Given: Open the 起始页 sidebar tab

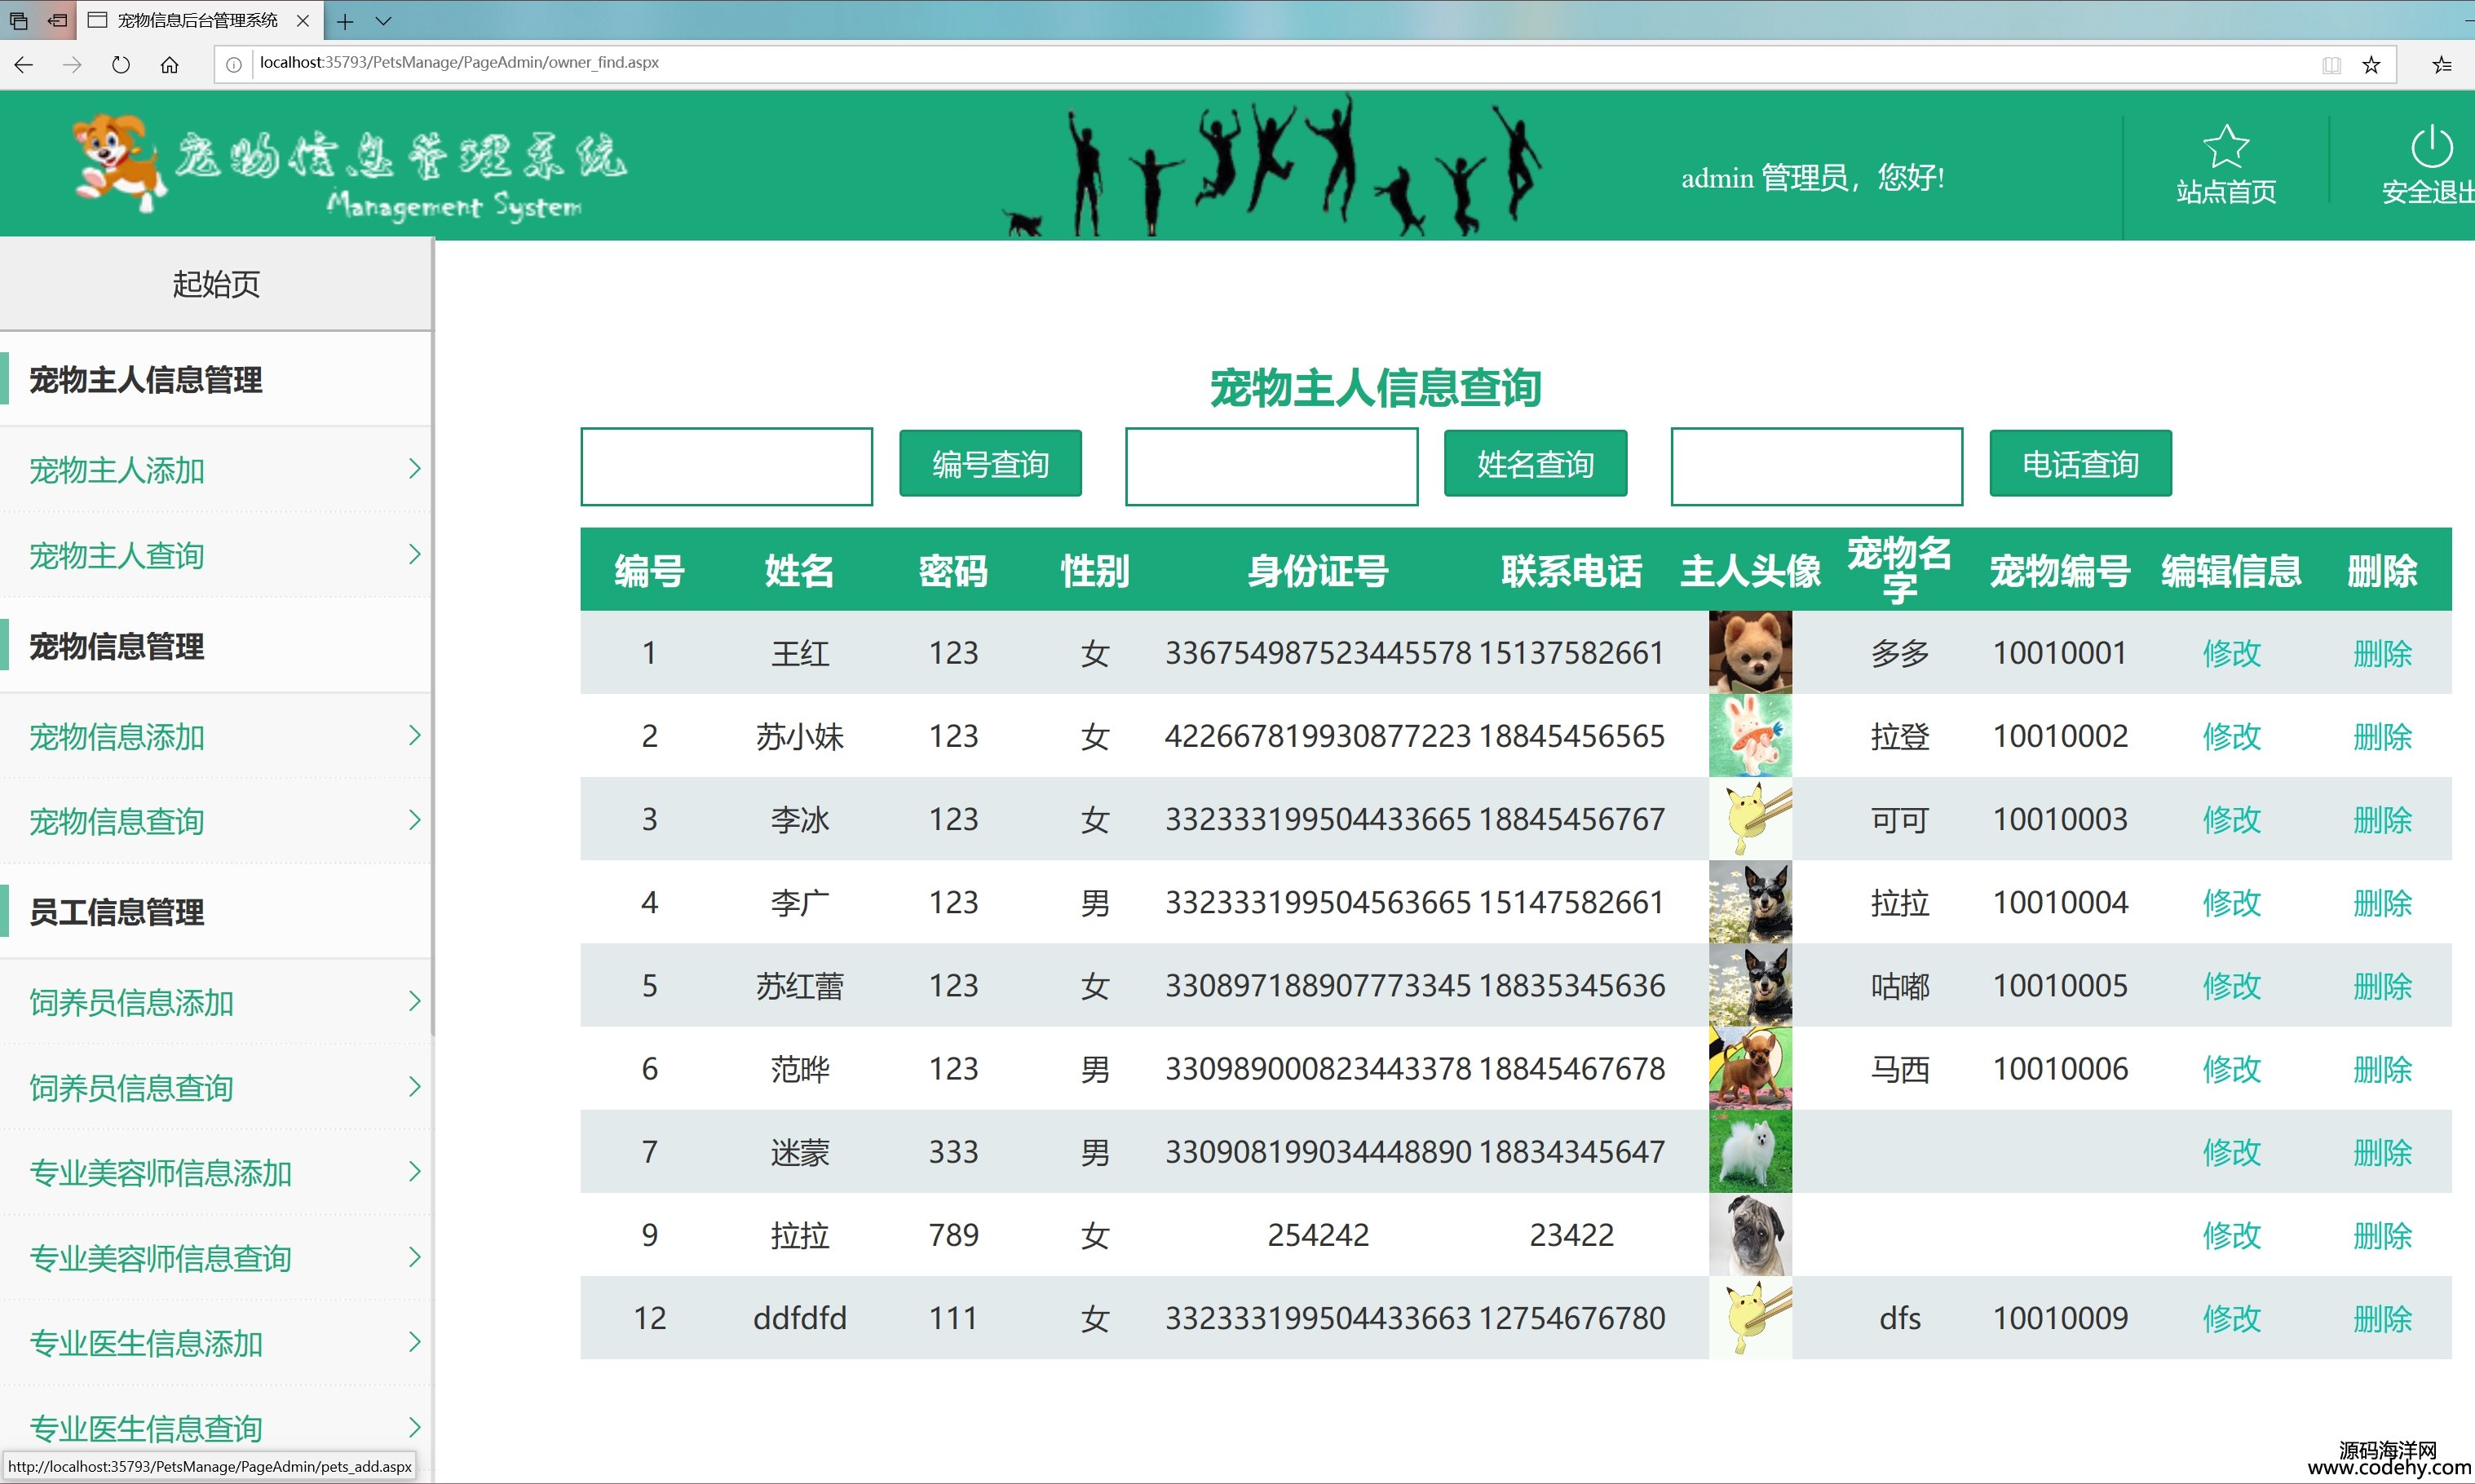Looking at the screenshot, I should 216,284.
